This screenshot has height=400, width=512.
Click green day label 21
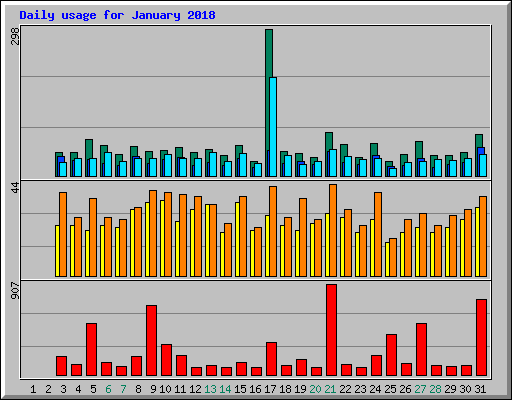point(330,389)
